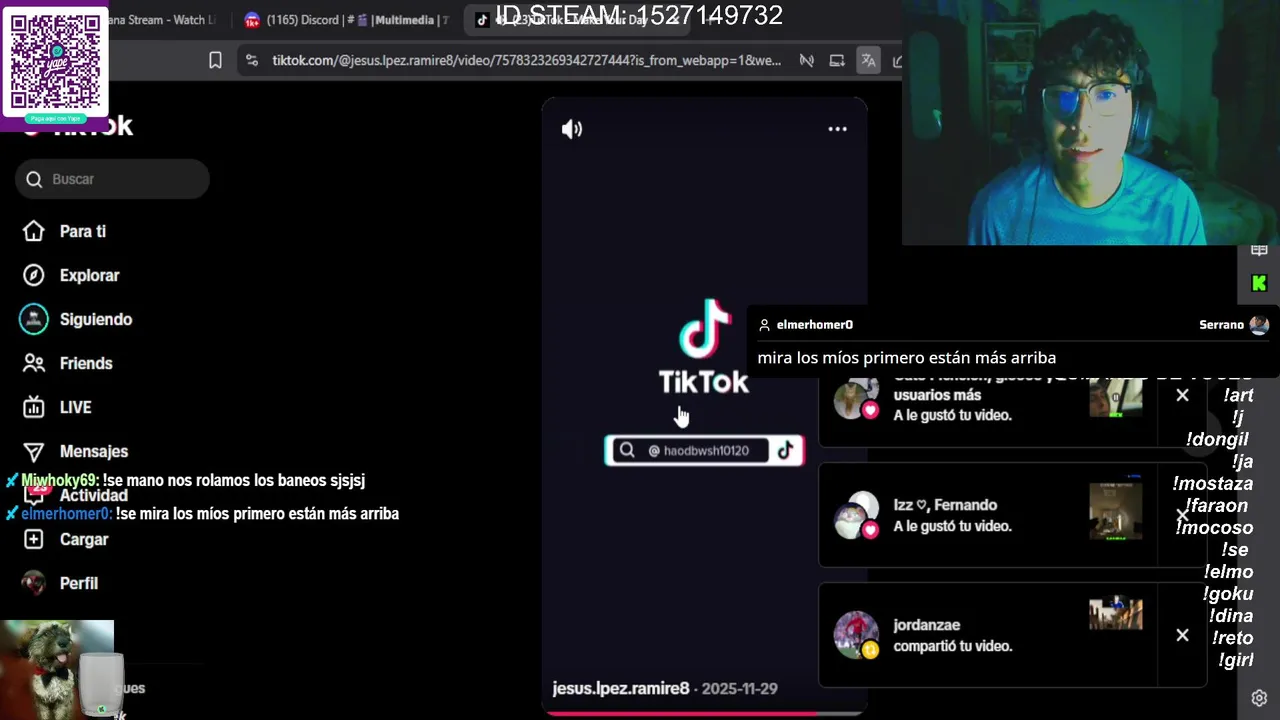1280x720 pixels.
Task: Open thumbnail in 'usuarios más' notification
Action: click(1116, 398)
